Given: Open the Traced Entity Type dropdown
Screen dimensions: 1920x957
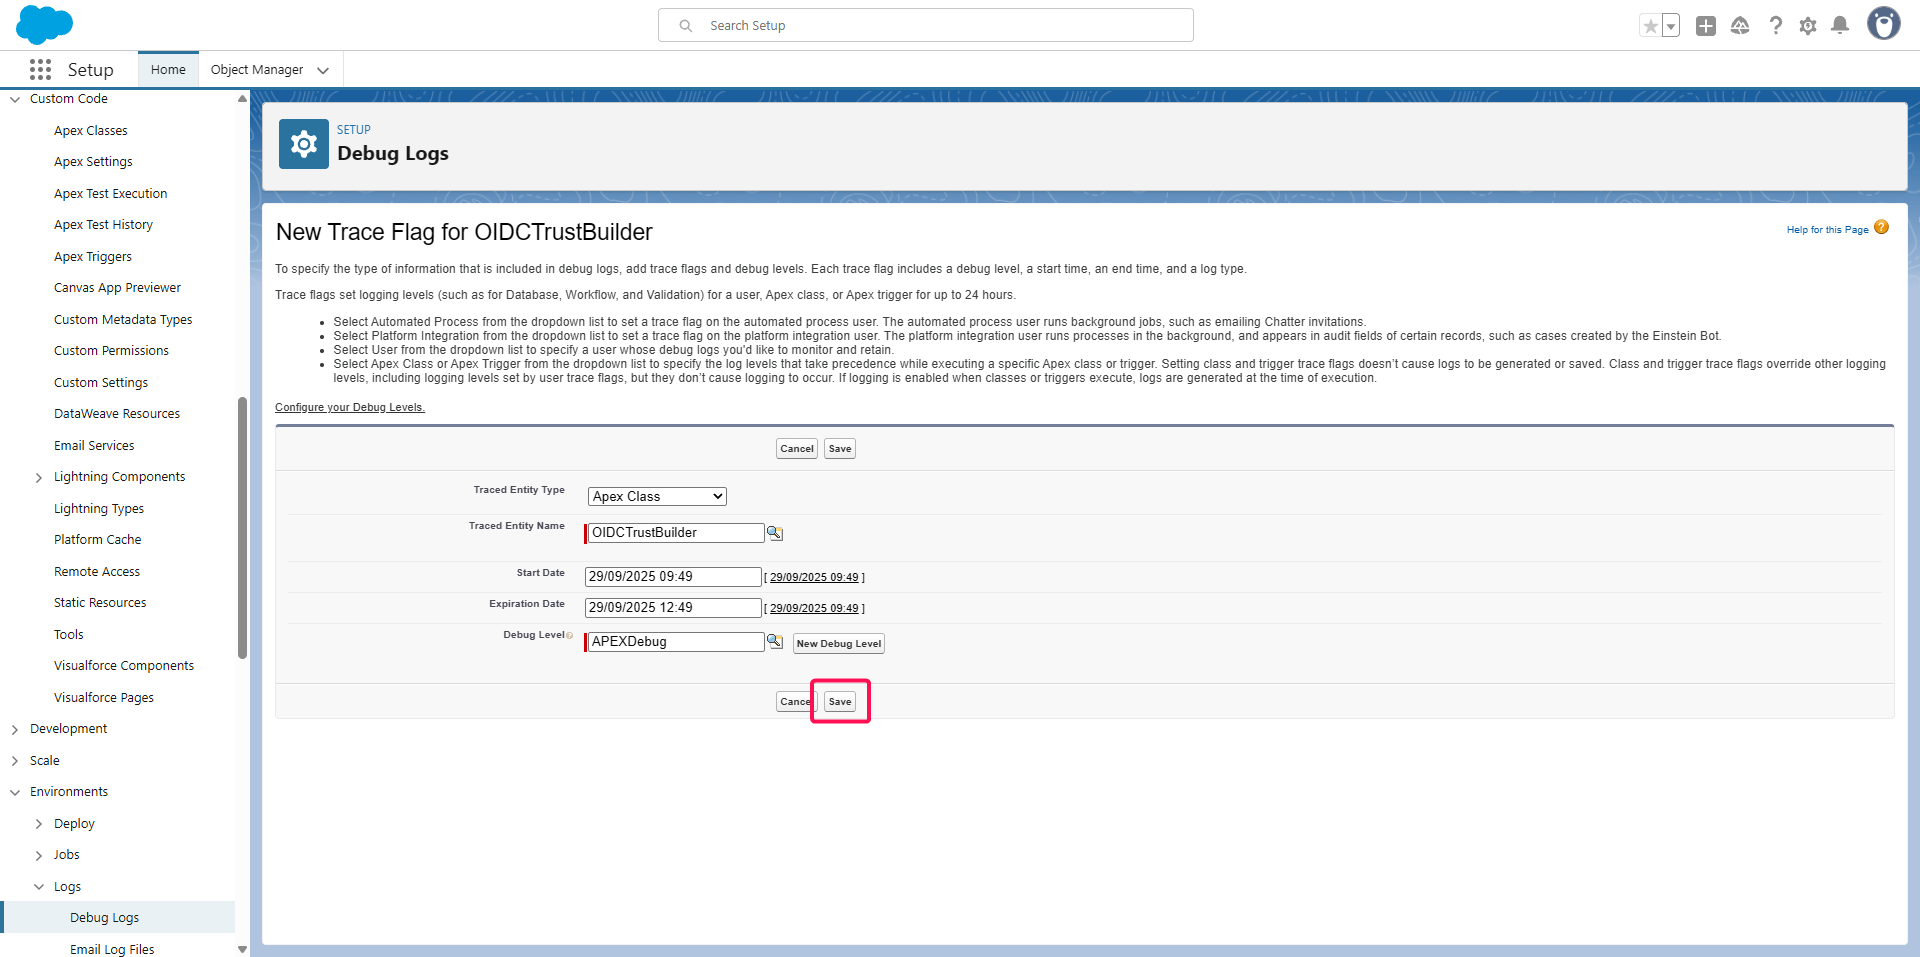Looking at the screenshot, I should pos(656,497).
